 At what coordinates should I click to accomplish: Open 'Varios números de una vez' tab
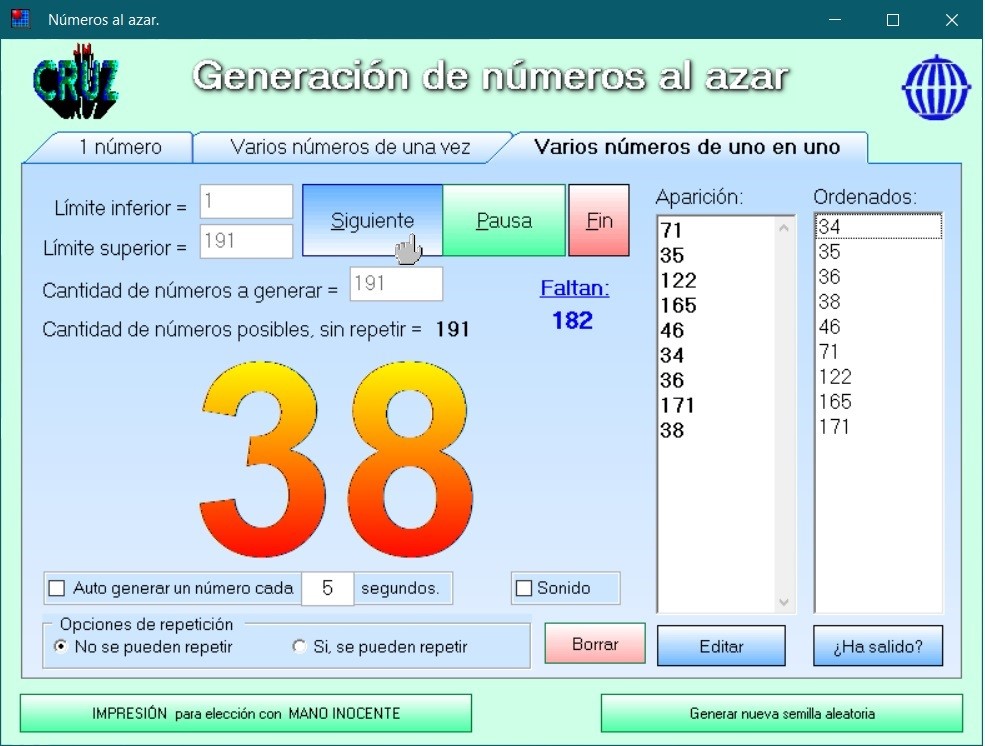[x=350, y=147]
